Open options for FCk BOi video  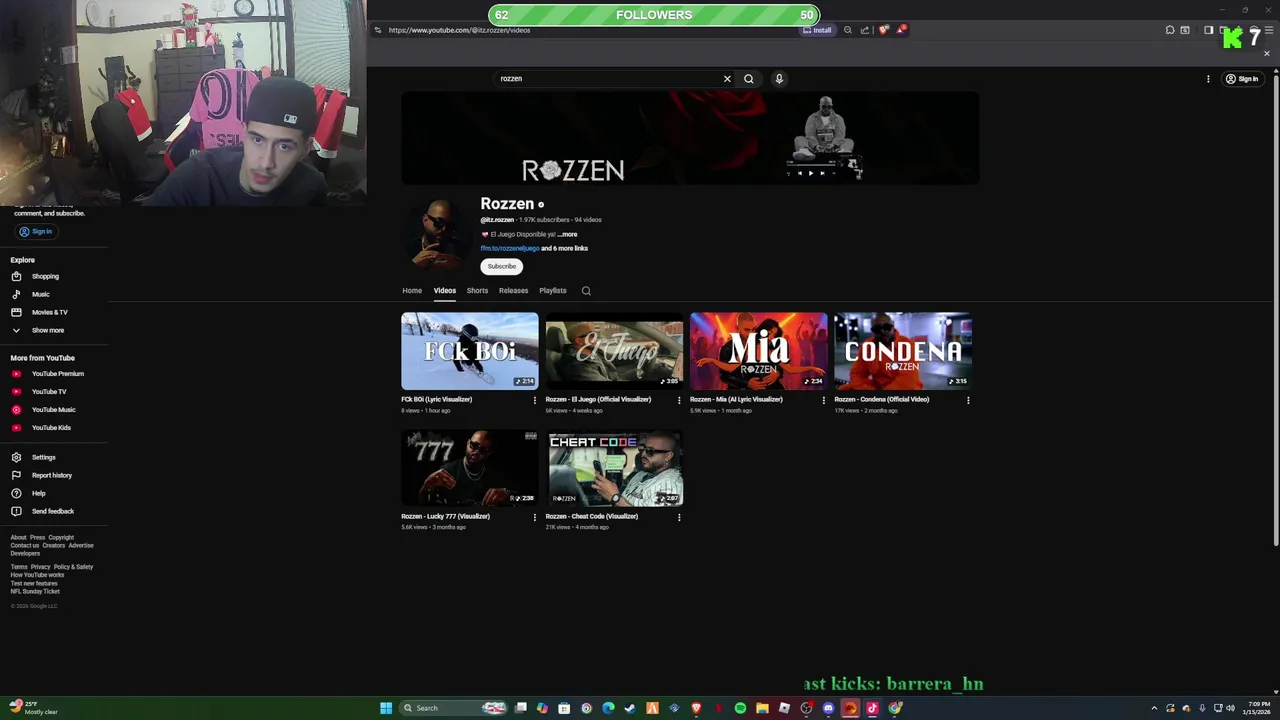534,400
